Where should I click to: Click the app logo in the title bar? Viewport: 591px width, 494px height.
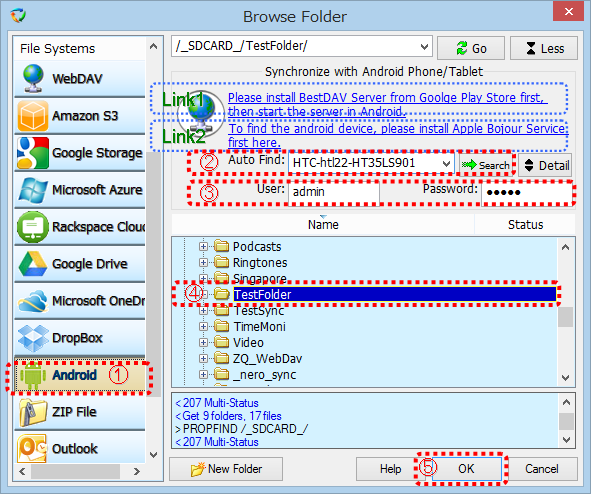tap(18, 16)
